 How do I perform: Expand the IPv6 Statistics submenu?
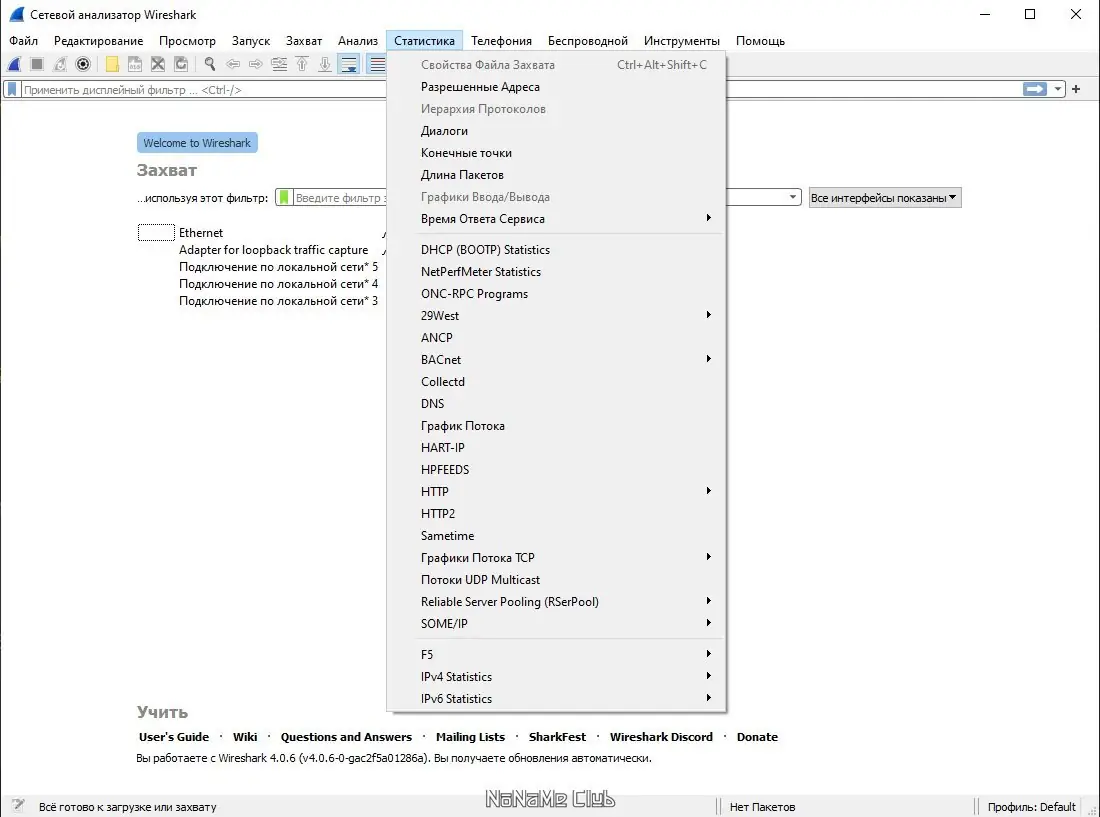coord(556,698)
